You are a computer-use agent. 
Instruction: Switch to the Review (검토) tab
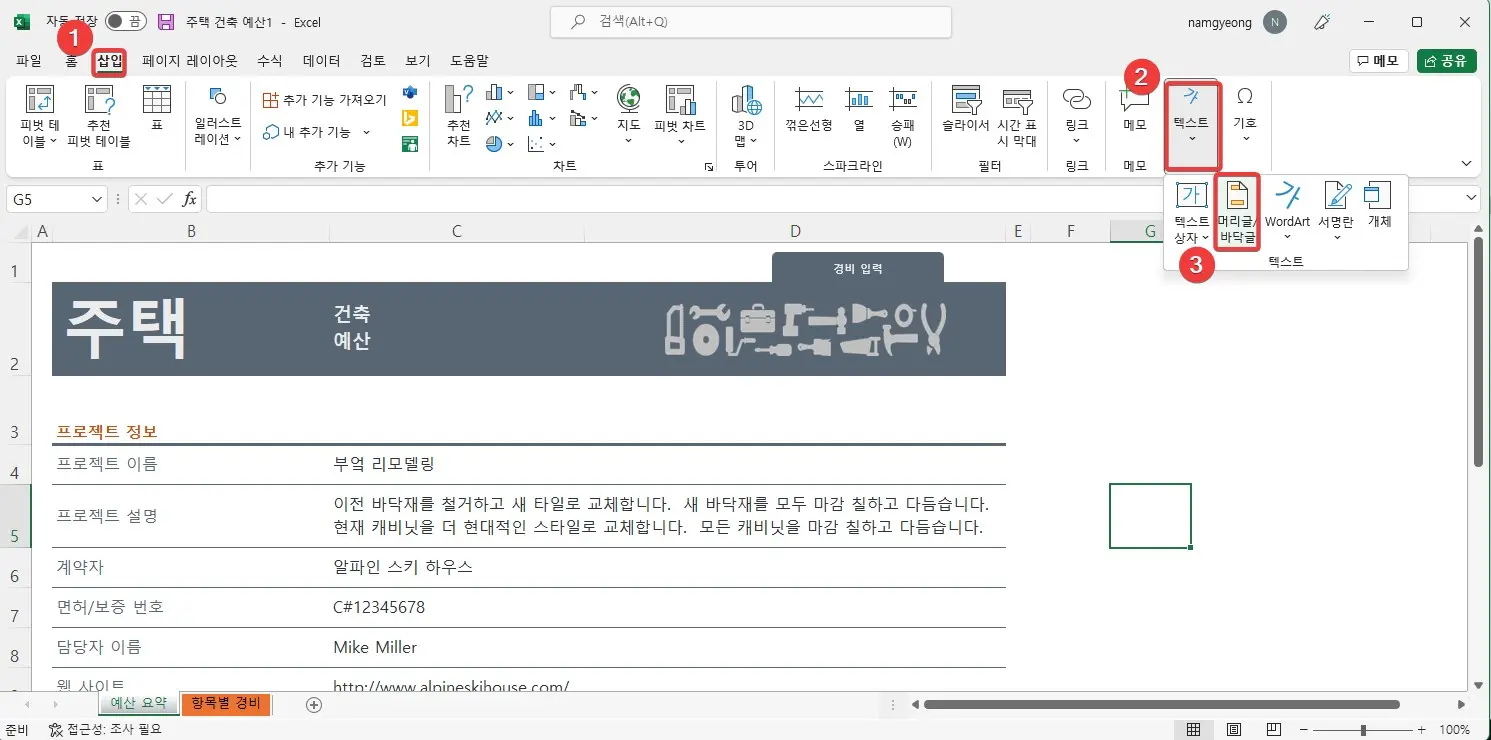pos(373,61)
